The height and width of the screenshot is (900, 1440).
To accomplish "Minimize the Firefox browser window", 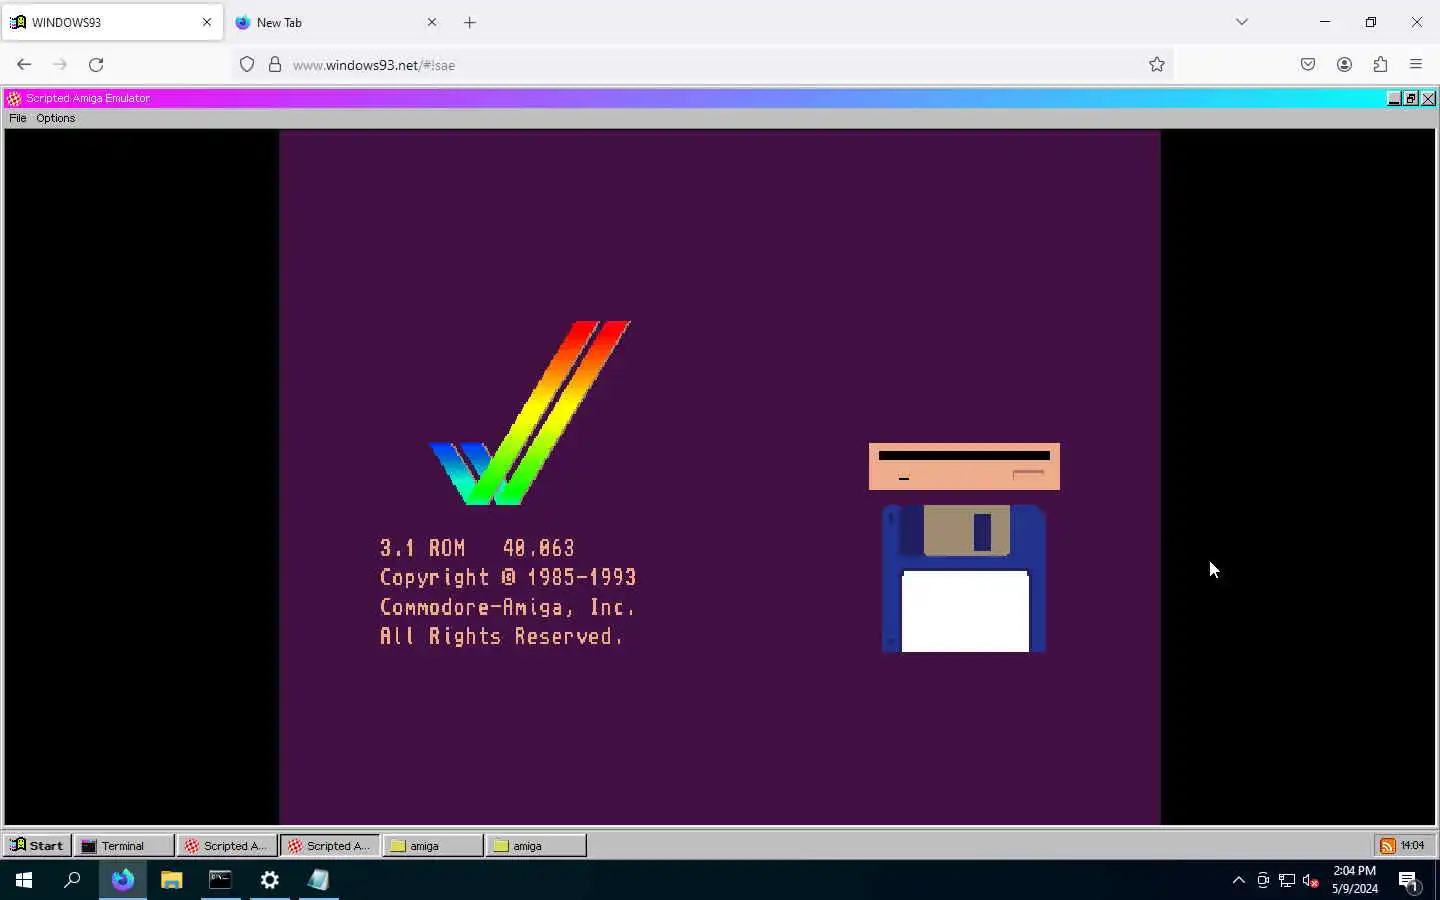I will 1325,22.
